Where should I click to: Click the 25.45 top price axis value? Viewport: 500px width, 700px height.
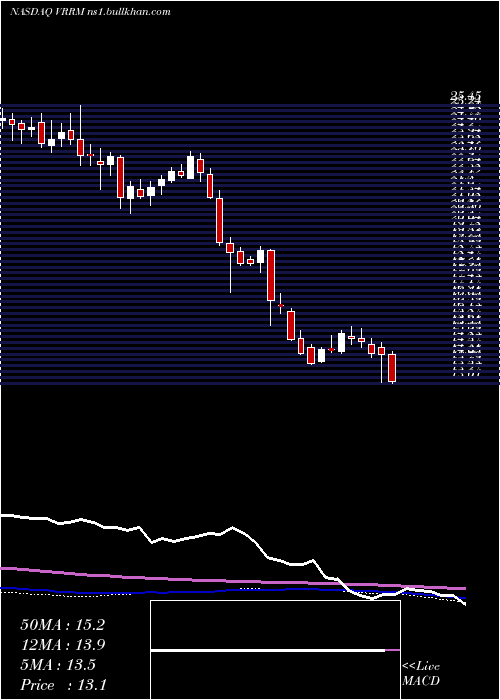click(465, 95)
